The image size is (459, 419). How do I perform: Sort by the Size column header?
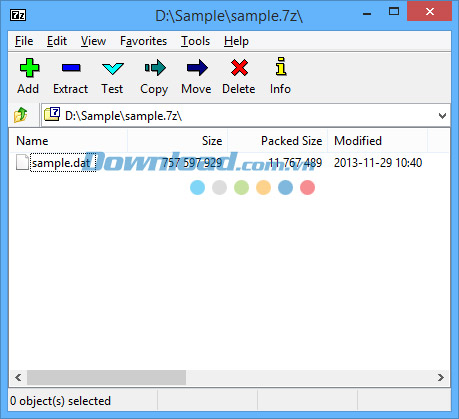click(x=178, y=141)
